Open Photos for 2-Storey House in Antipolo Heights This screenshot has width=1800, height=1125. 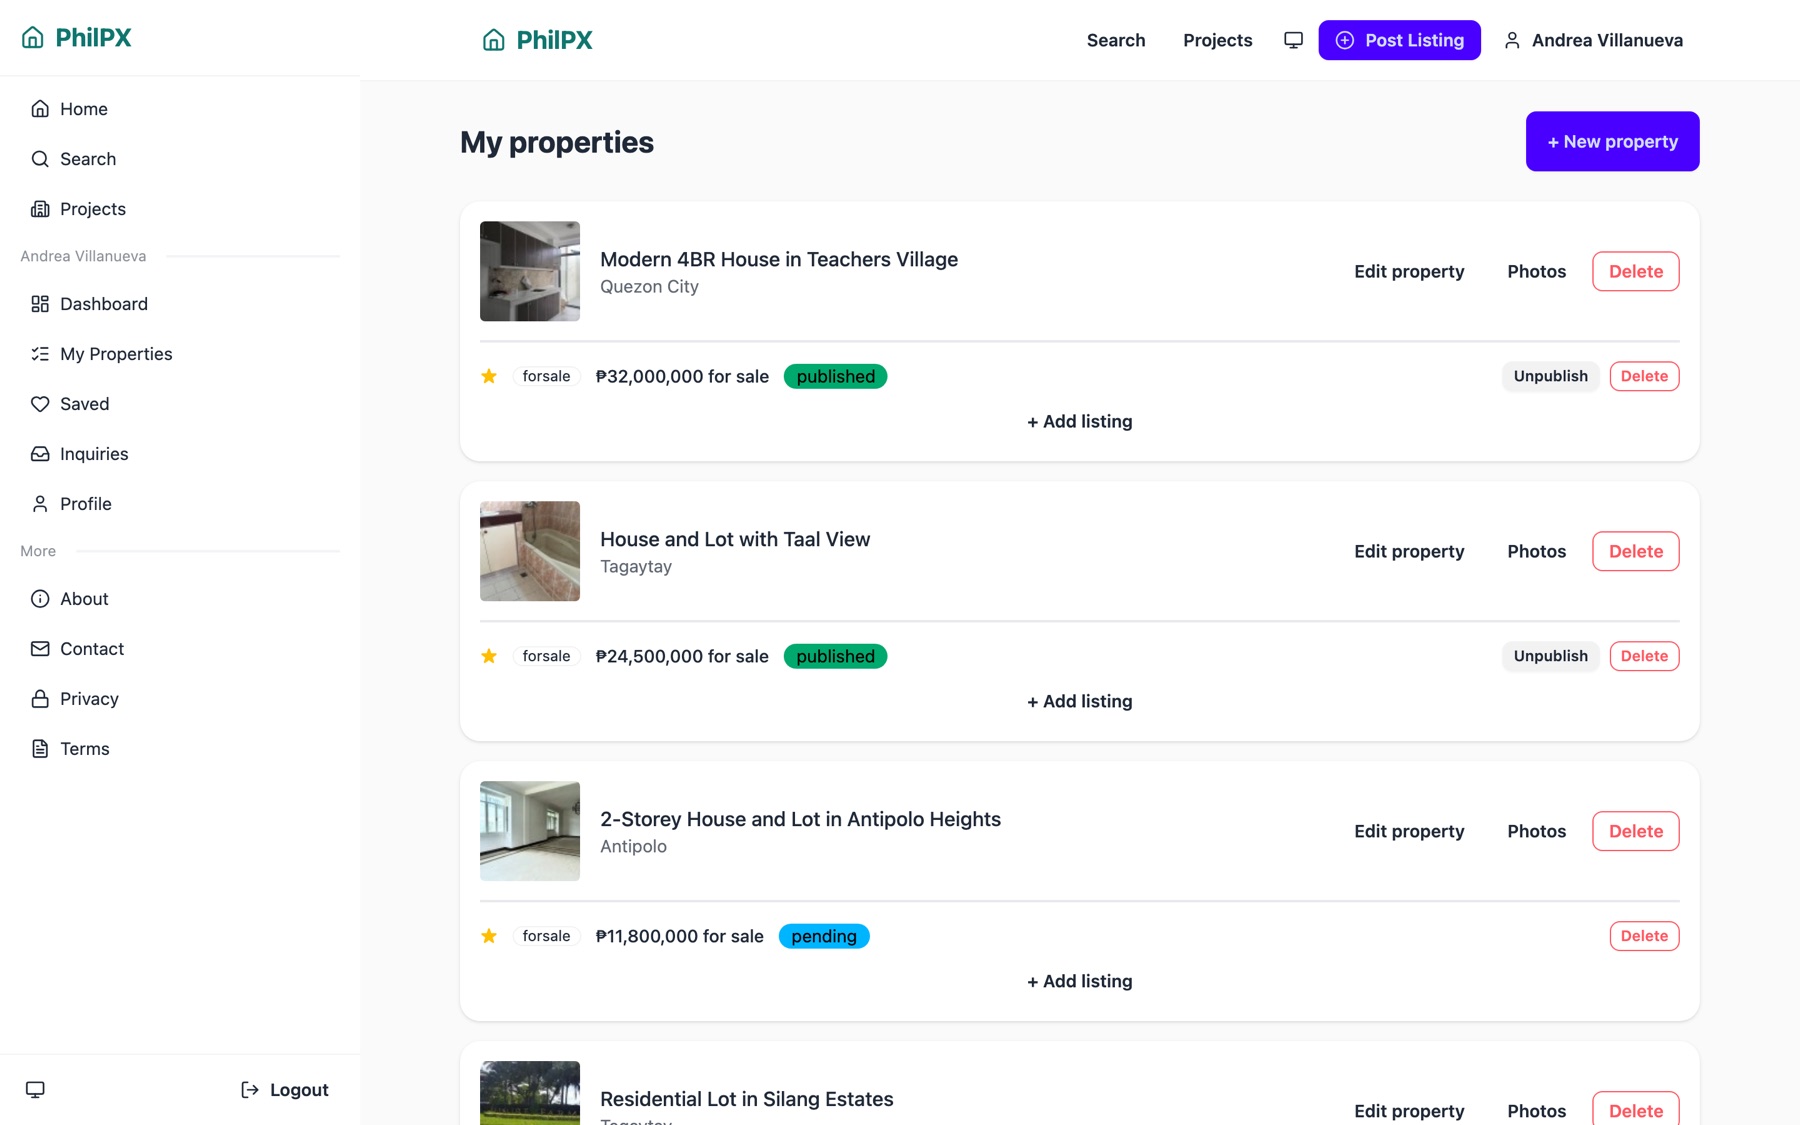[x=1537, y=831]
